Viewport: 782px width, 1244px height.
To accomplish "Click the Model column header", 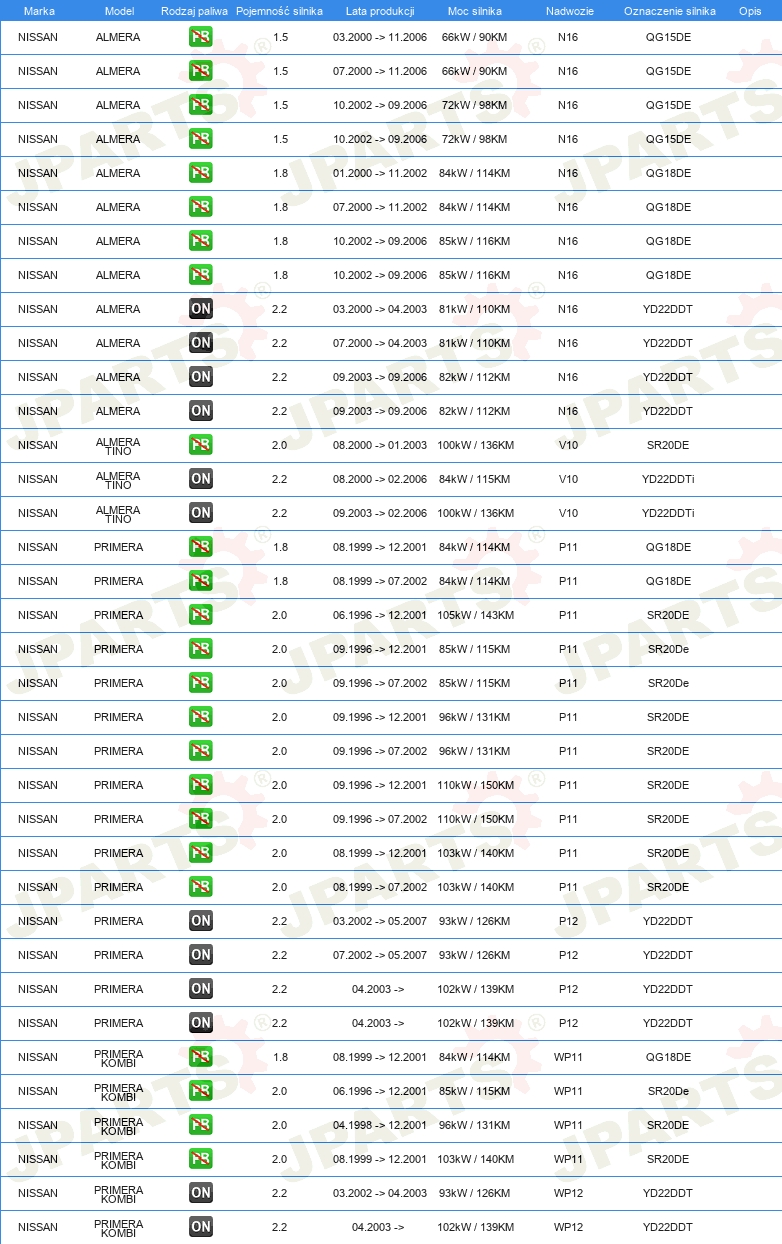I will coord(119,11).
